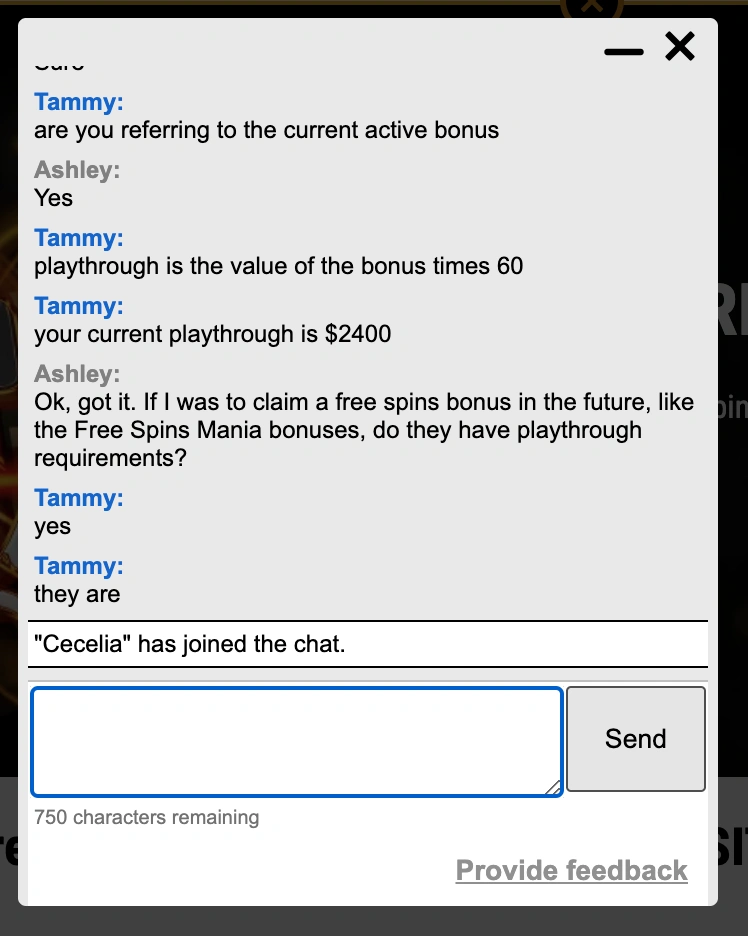The height and width of the screenshot is (936, 748).
Task: Grab the message box resize handle
Action: pyautogui.click(x=553, y=788)
